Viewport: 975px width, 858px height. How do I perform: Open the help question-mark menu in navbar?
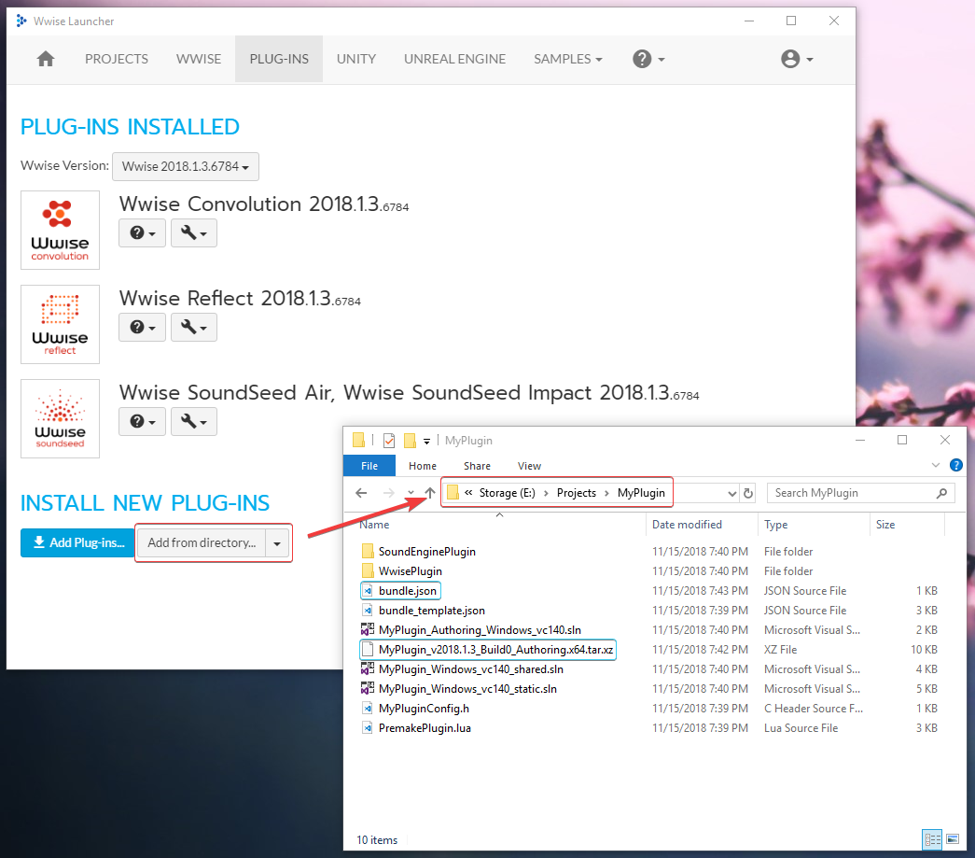649,59
